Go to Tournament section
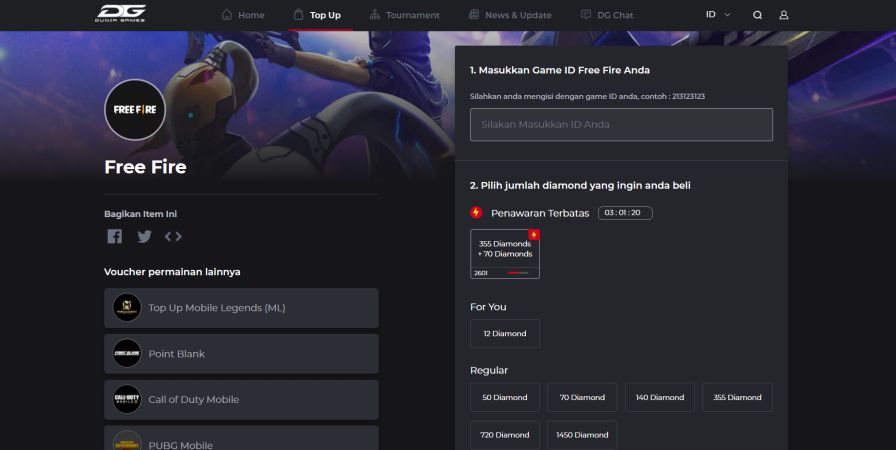This screenshot has width=896, height=450. 405,15
